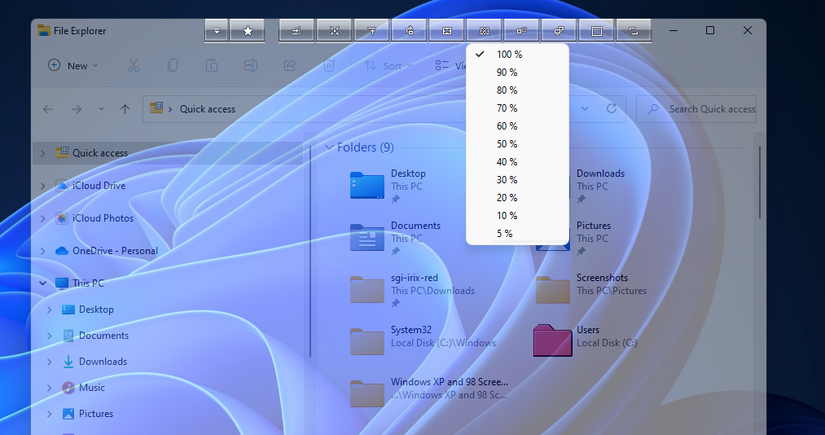
Task: Choose 70 % from the transparency list
Action: pyautogui.click(x=517, y=108)
